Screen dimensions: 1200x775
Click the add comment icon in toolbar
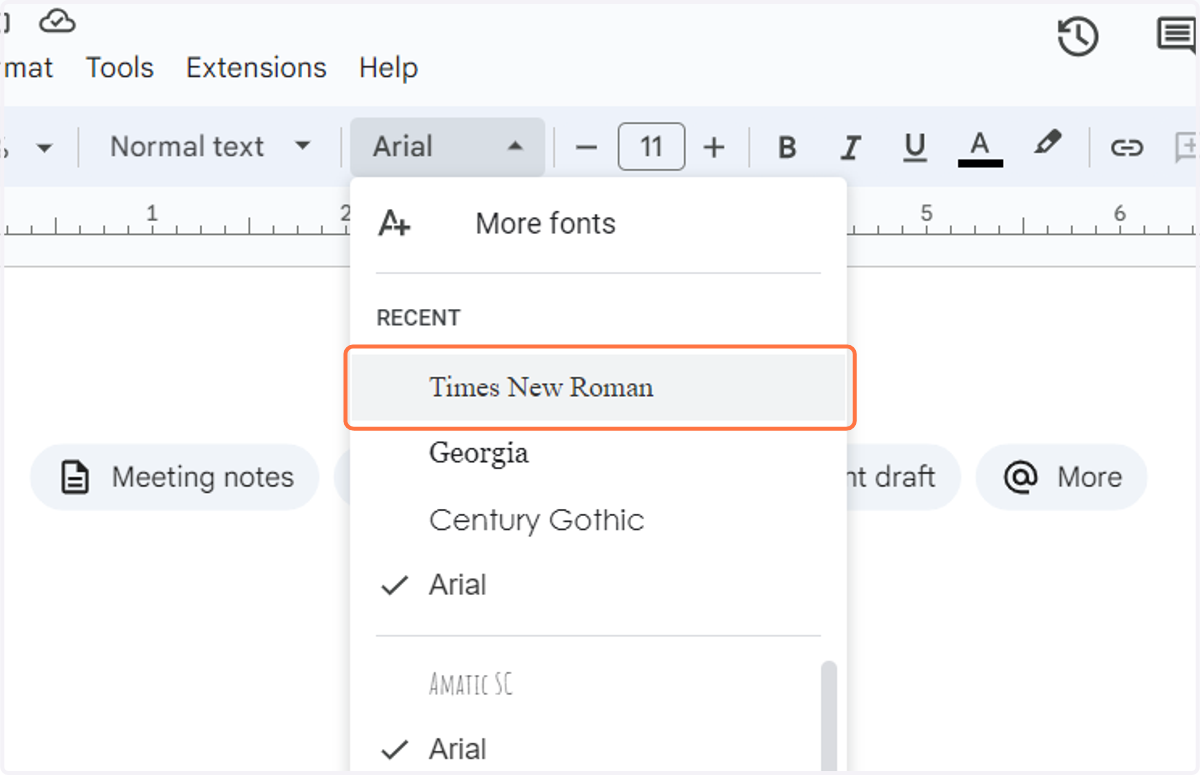point(1185,148)
